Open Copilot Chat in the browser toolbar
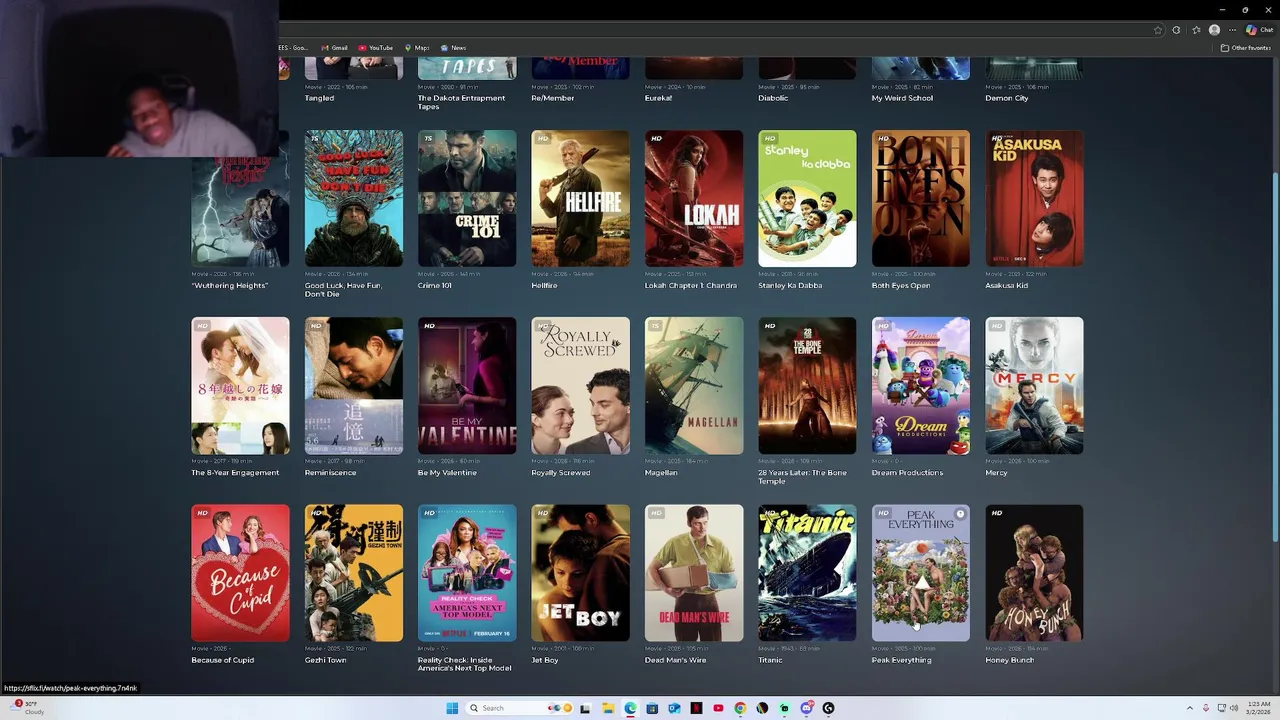The height and width of the screenshot is (720, 1280). click(1259, 30)
